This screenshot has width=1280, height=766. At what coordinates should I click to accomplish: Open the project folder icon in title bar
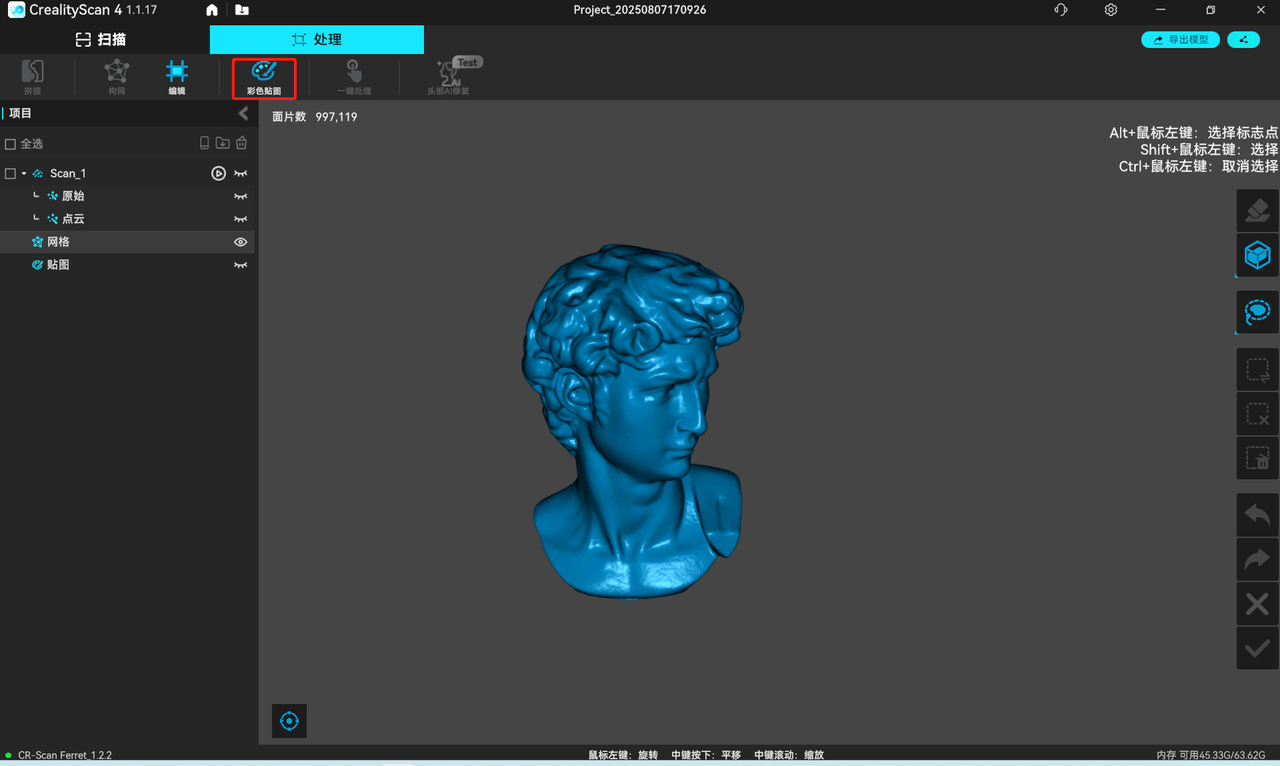click(242, 10)
